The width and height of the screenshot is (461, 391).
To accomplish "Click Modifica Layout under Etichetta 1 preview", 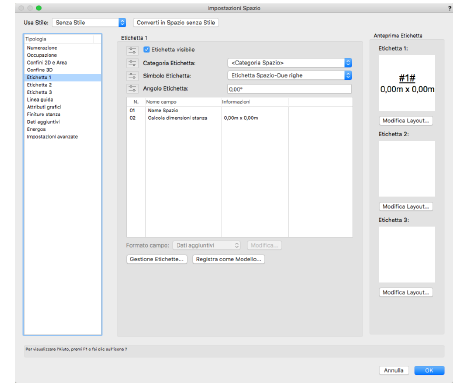I will point(406,121).
